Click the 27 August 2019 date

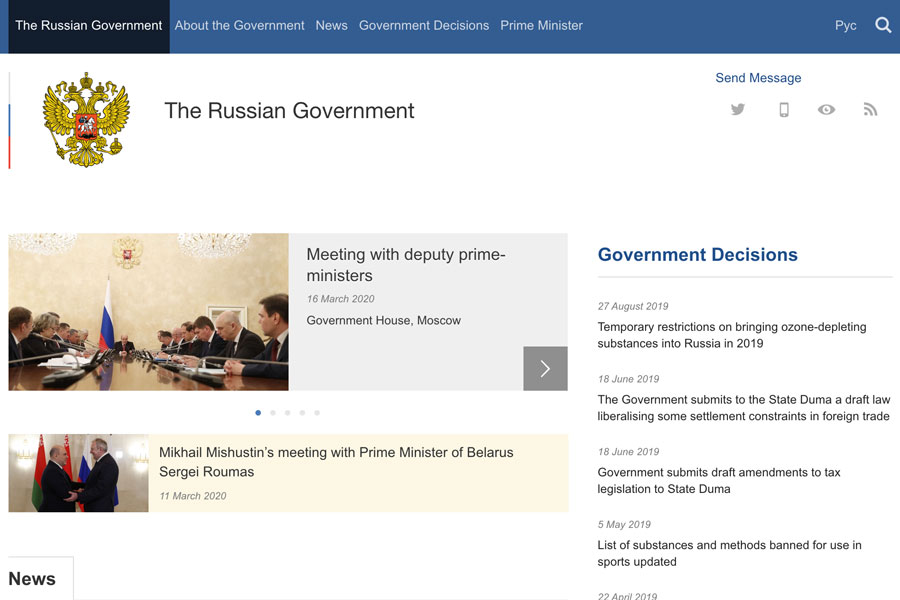point(633,307)
